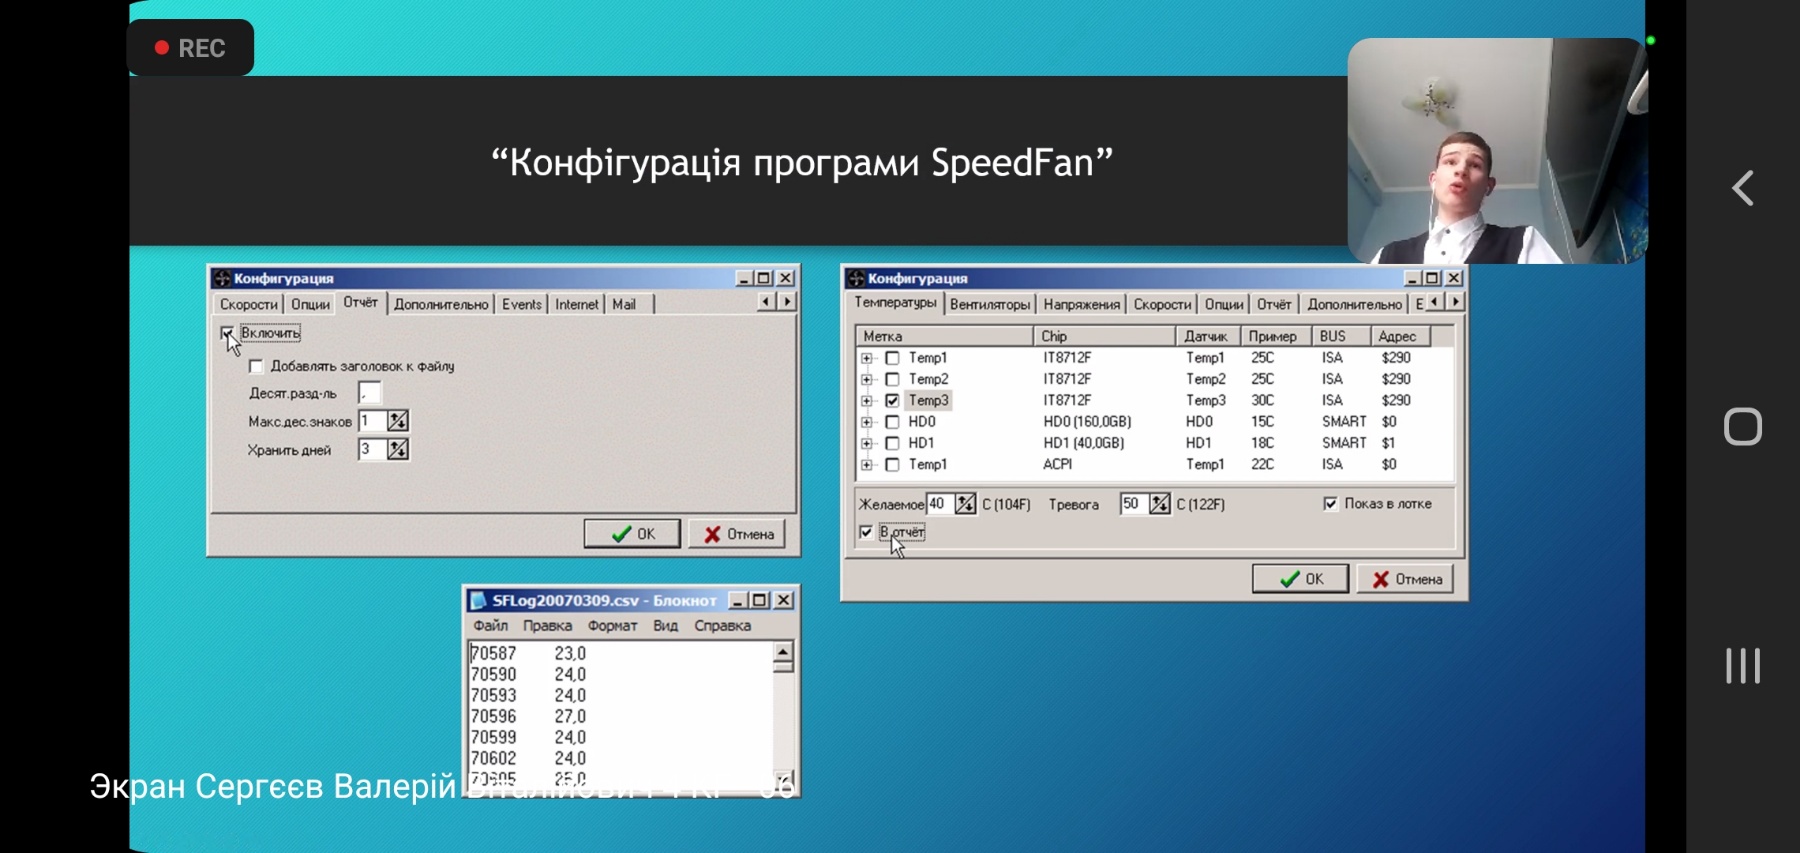Toggle the Включить checkbox

(227, 333)
